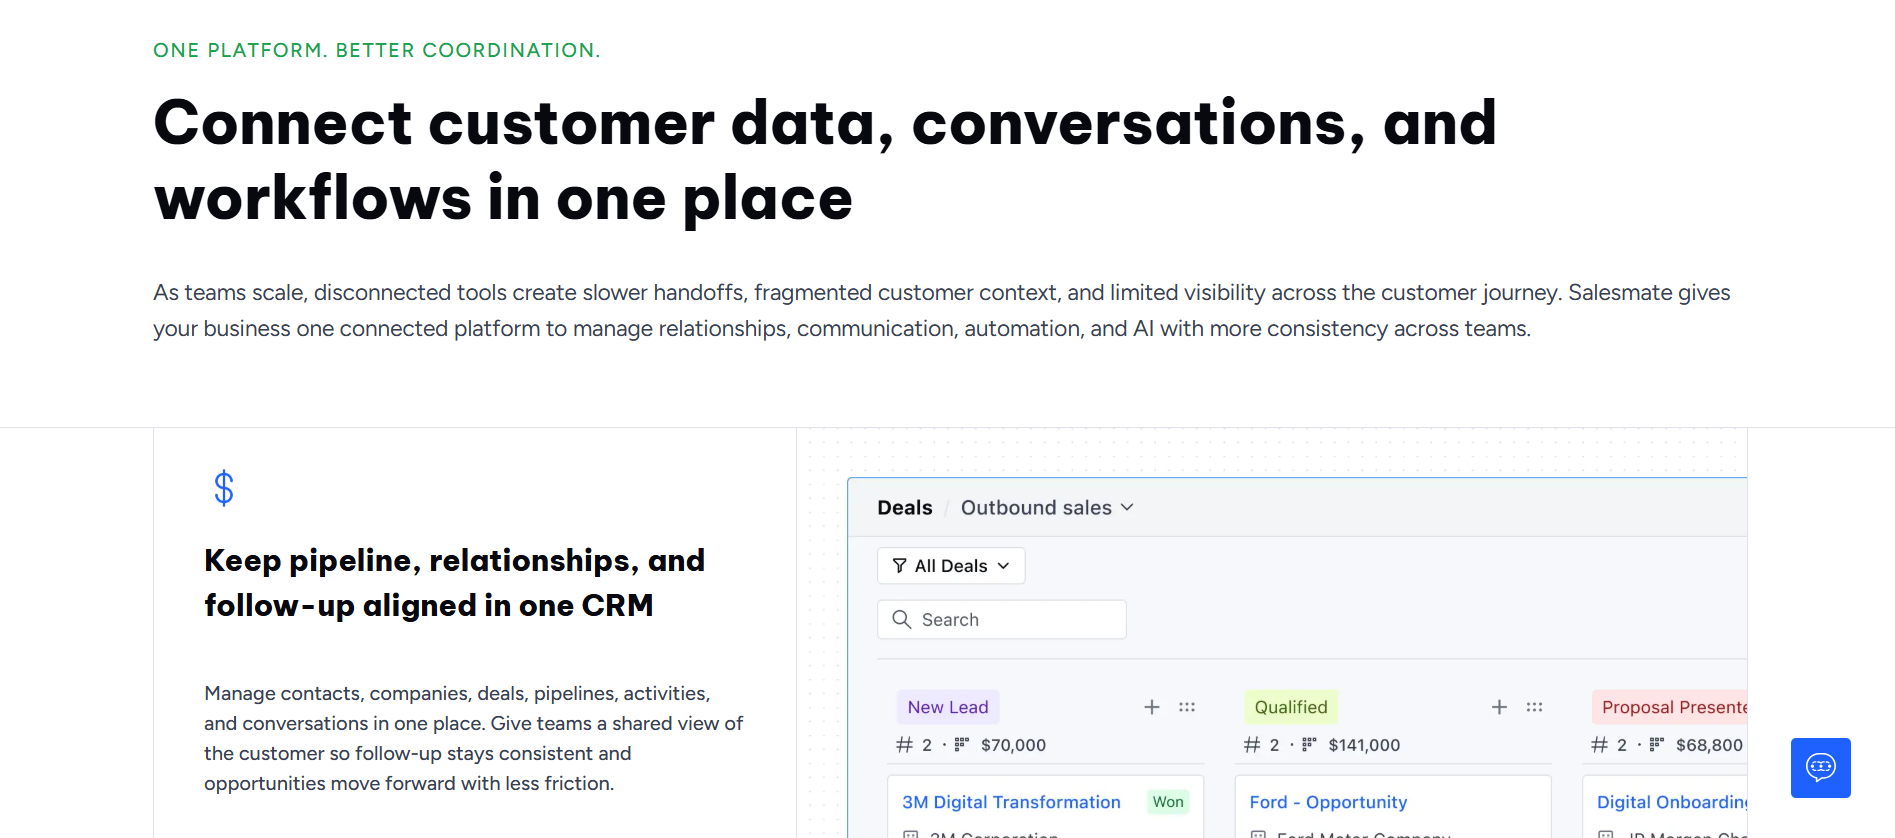Viewport: 1895px width, 838px height.
Task: Add a deal to Qualified column
Action: pyautogui.click(x=1499, y=707)
